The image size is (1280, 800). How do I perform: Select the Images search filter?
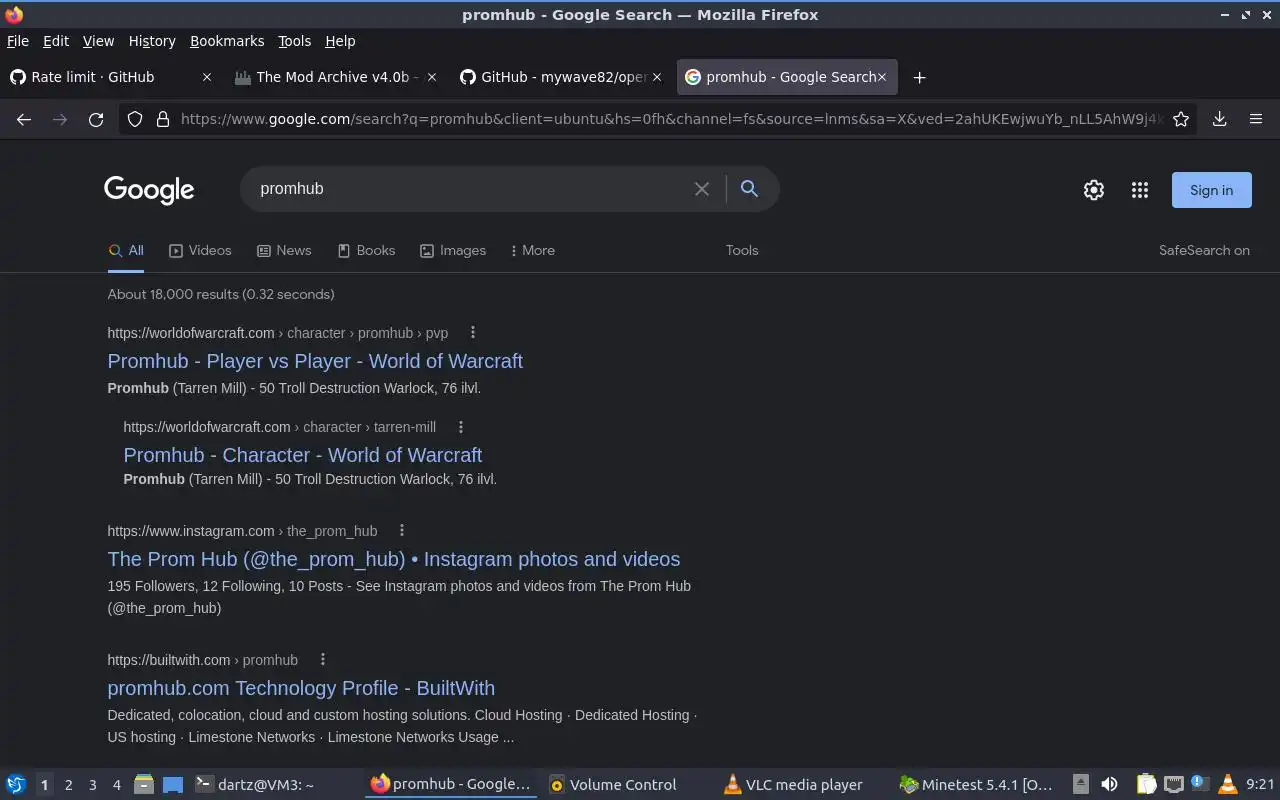453,251
